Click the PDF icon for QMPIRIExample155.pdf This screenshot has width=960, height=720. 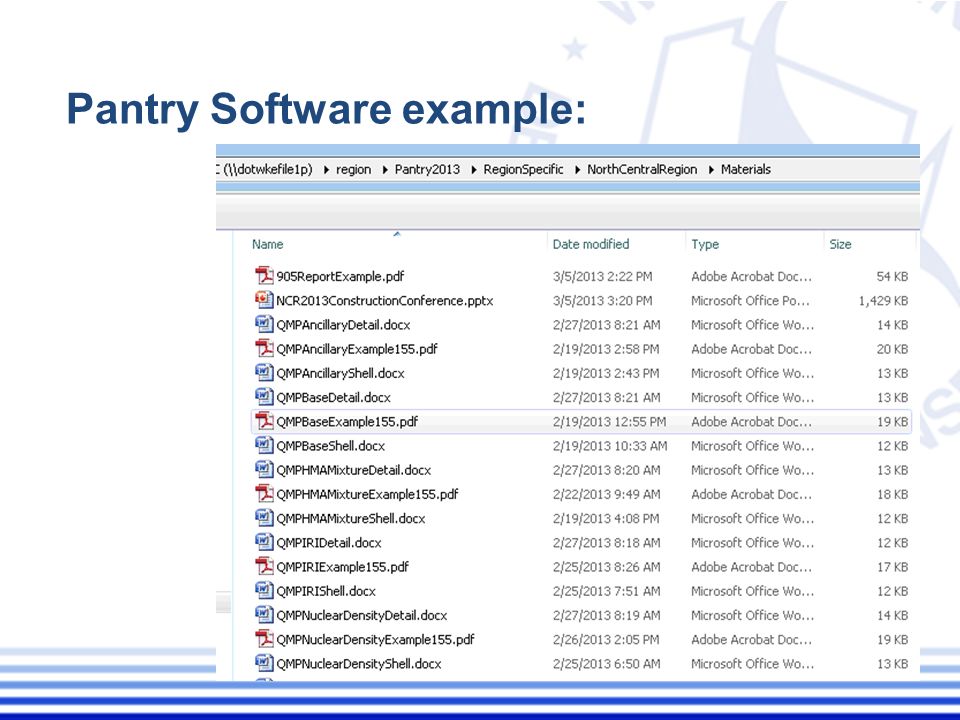tap(264, 566)
